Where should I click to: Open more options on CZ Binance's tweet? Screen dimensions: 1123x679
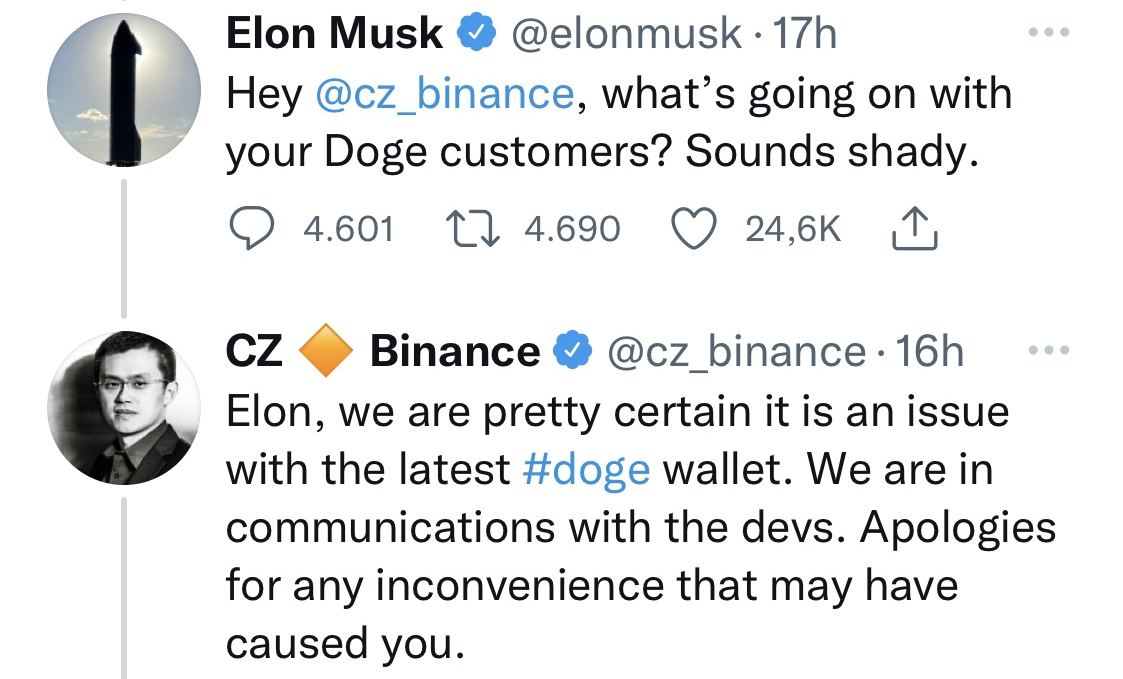(1049, 350)
